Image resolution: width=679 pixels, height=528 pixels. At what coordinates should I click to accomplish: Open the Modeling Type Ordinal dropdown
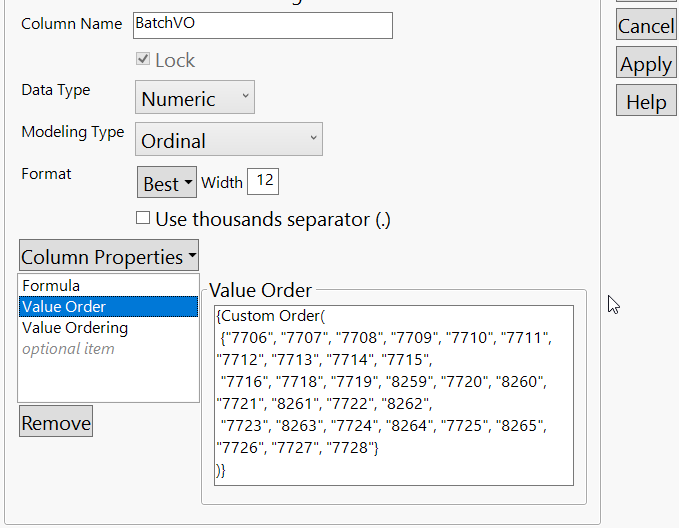click(x=229, y=140)
